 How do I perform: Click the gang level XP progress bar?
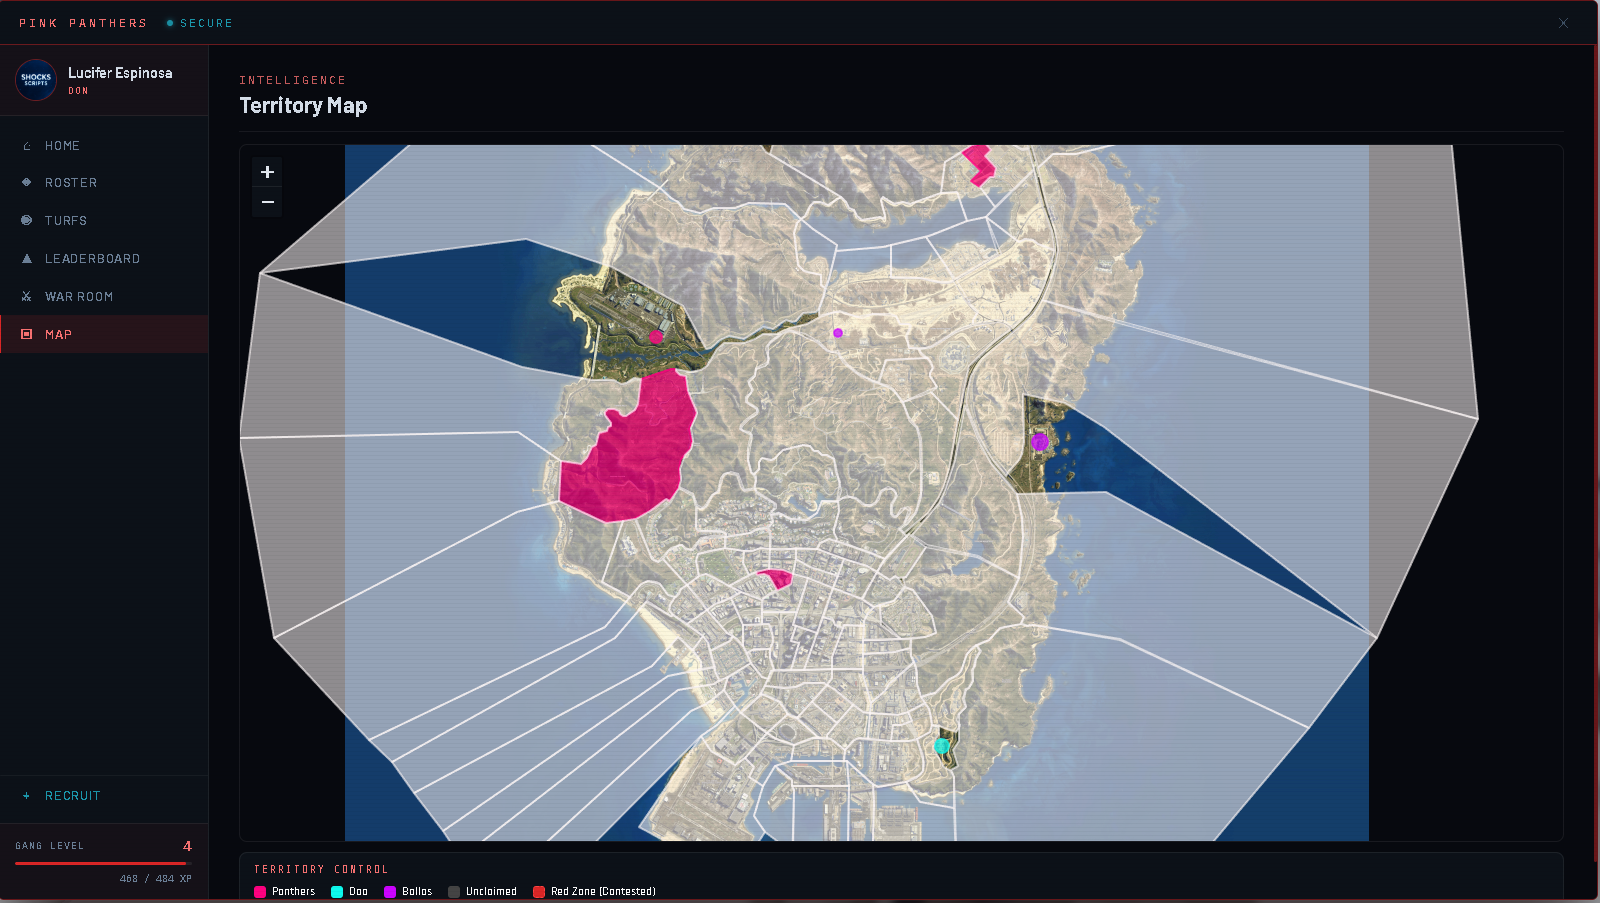point(104,863)
